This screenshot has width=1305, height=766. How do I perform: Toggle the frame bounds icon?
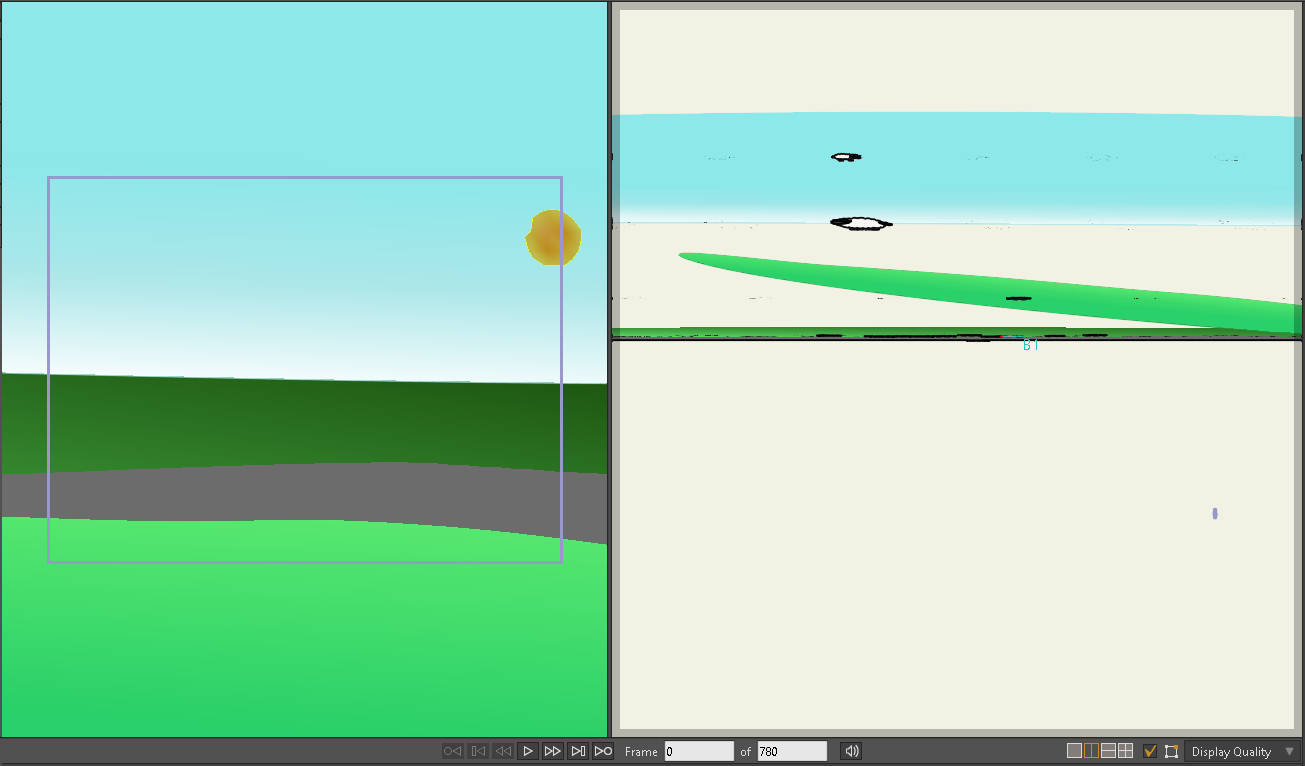point(1171,751)
